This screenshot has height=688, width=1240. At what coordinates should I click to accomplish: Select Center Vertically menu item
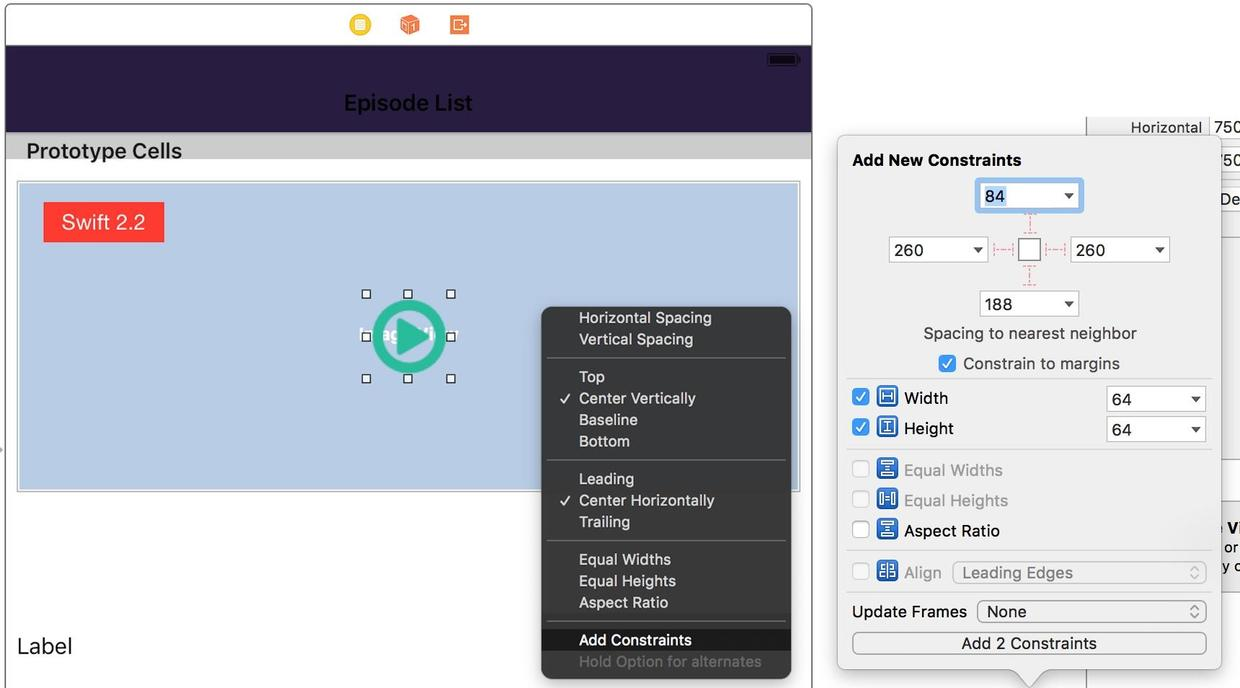pyautogui.click(x=637, y=398)
